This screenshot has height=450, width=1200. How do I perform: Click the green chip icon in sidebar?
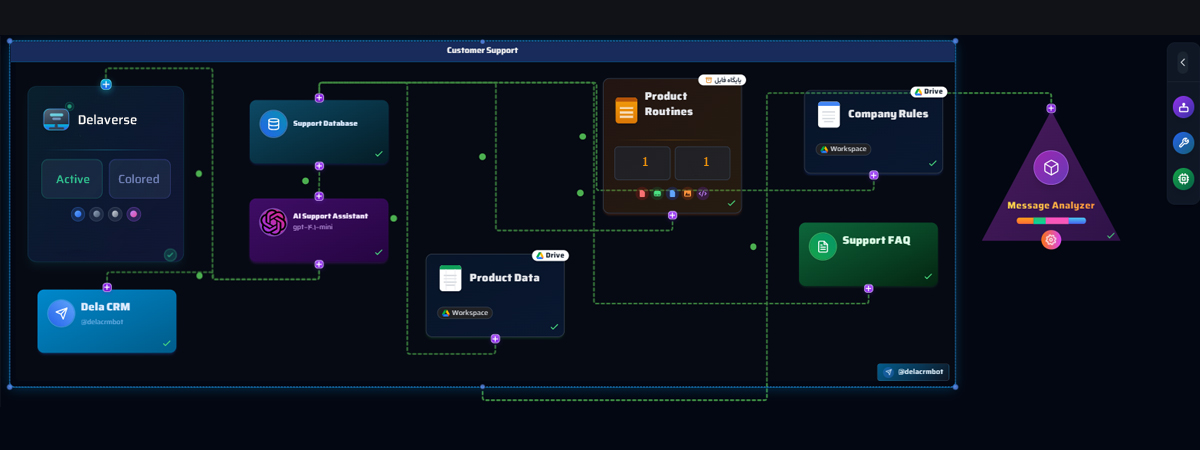point(1183,179)
